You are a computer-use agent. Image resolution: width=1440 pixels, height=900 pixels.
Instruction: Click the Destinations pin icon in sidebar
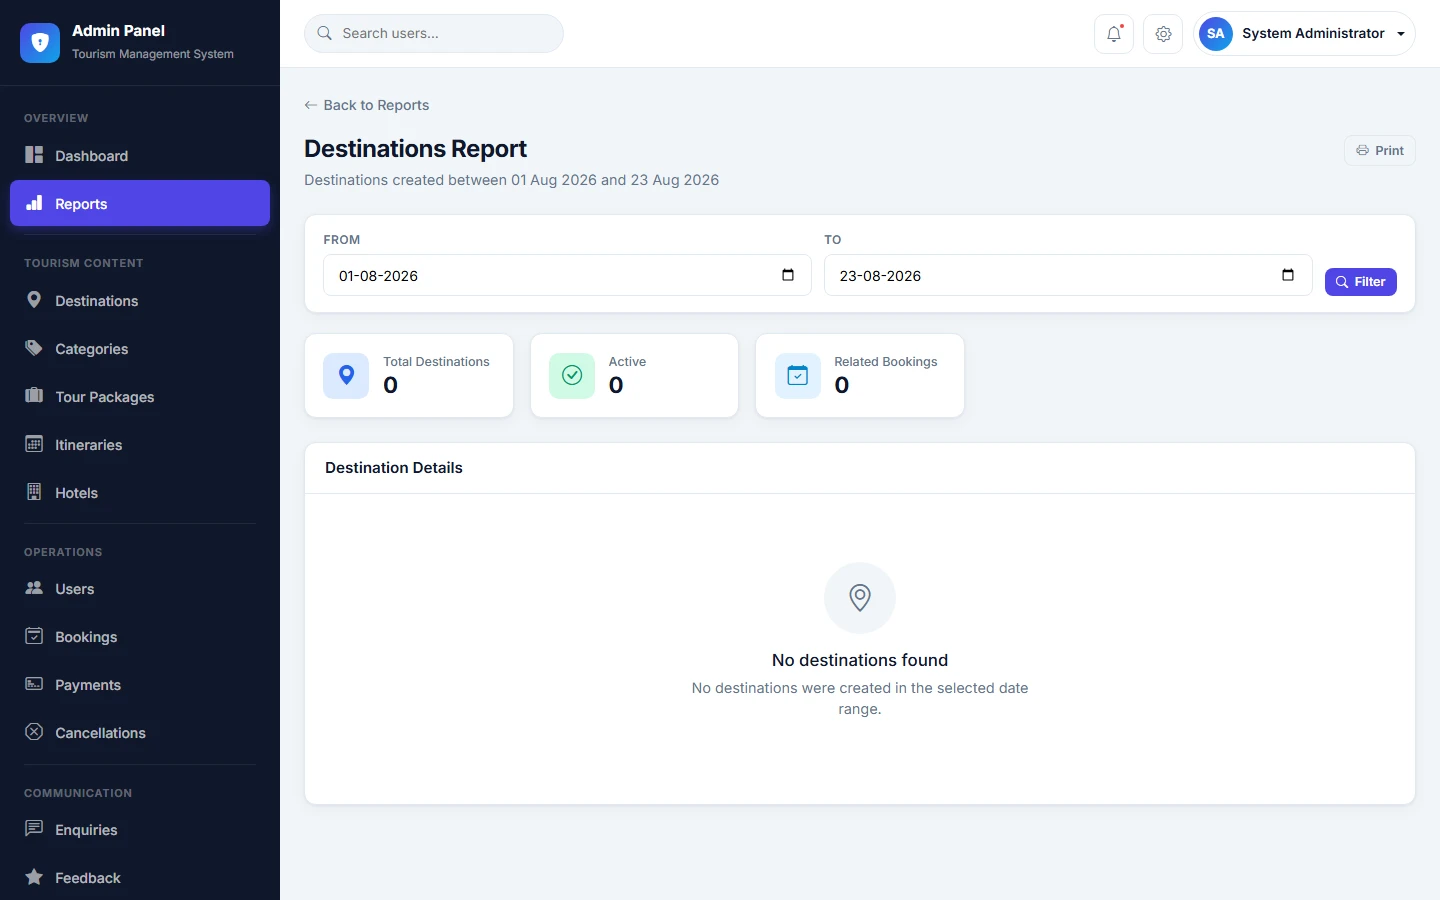pos(34,300)
